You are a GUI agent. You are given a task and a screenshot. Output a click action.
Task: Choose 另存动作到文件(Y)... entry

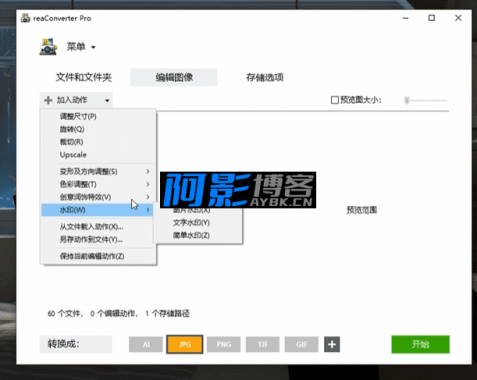[x=98, y=239]
